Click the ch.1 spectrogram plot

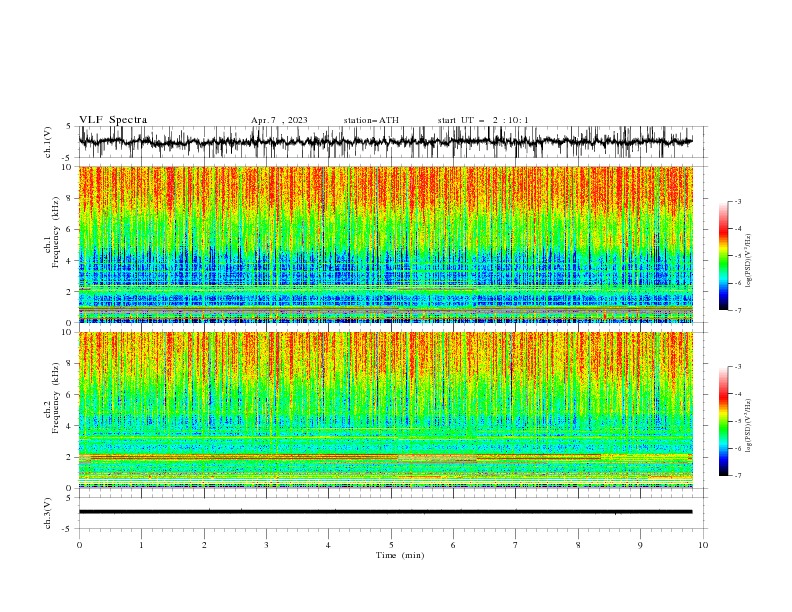point(385,244)
